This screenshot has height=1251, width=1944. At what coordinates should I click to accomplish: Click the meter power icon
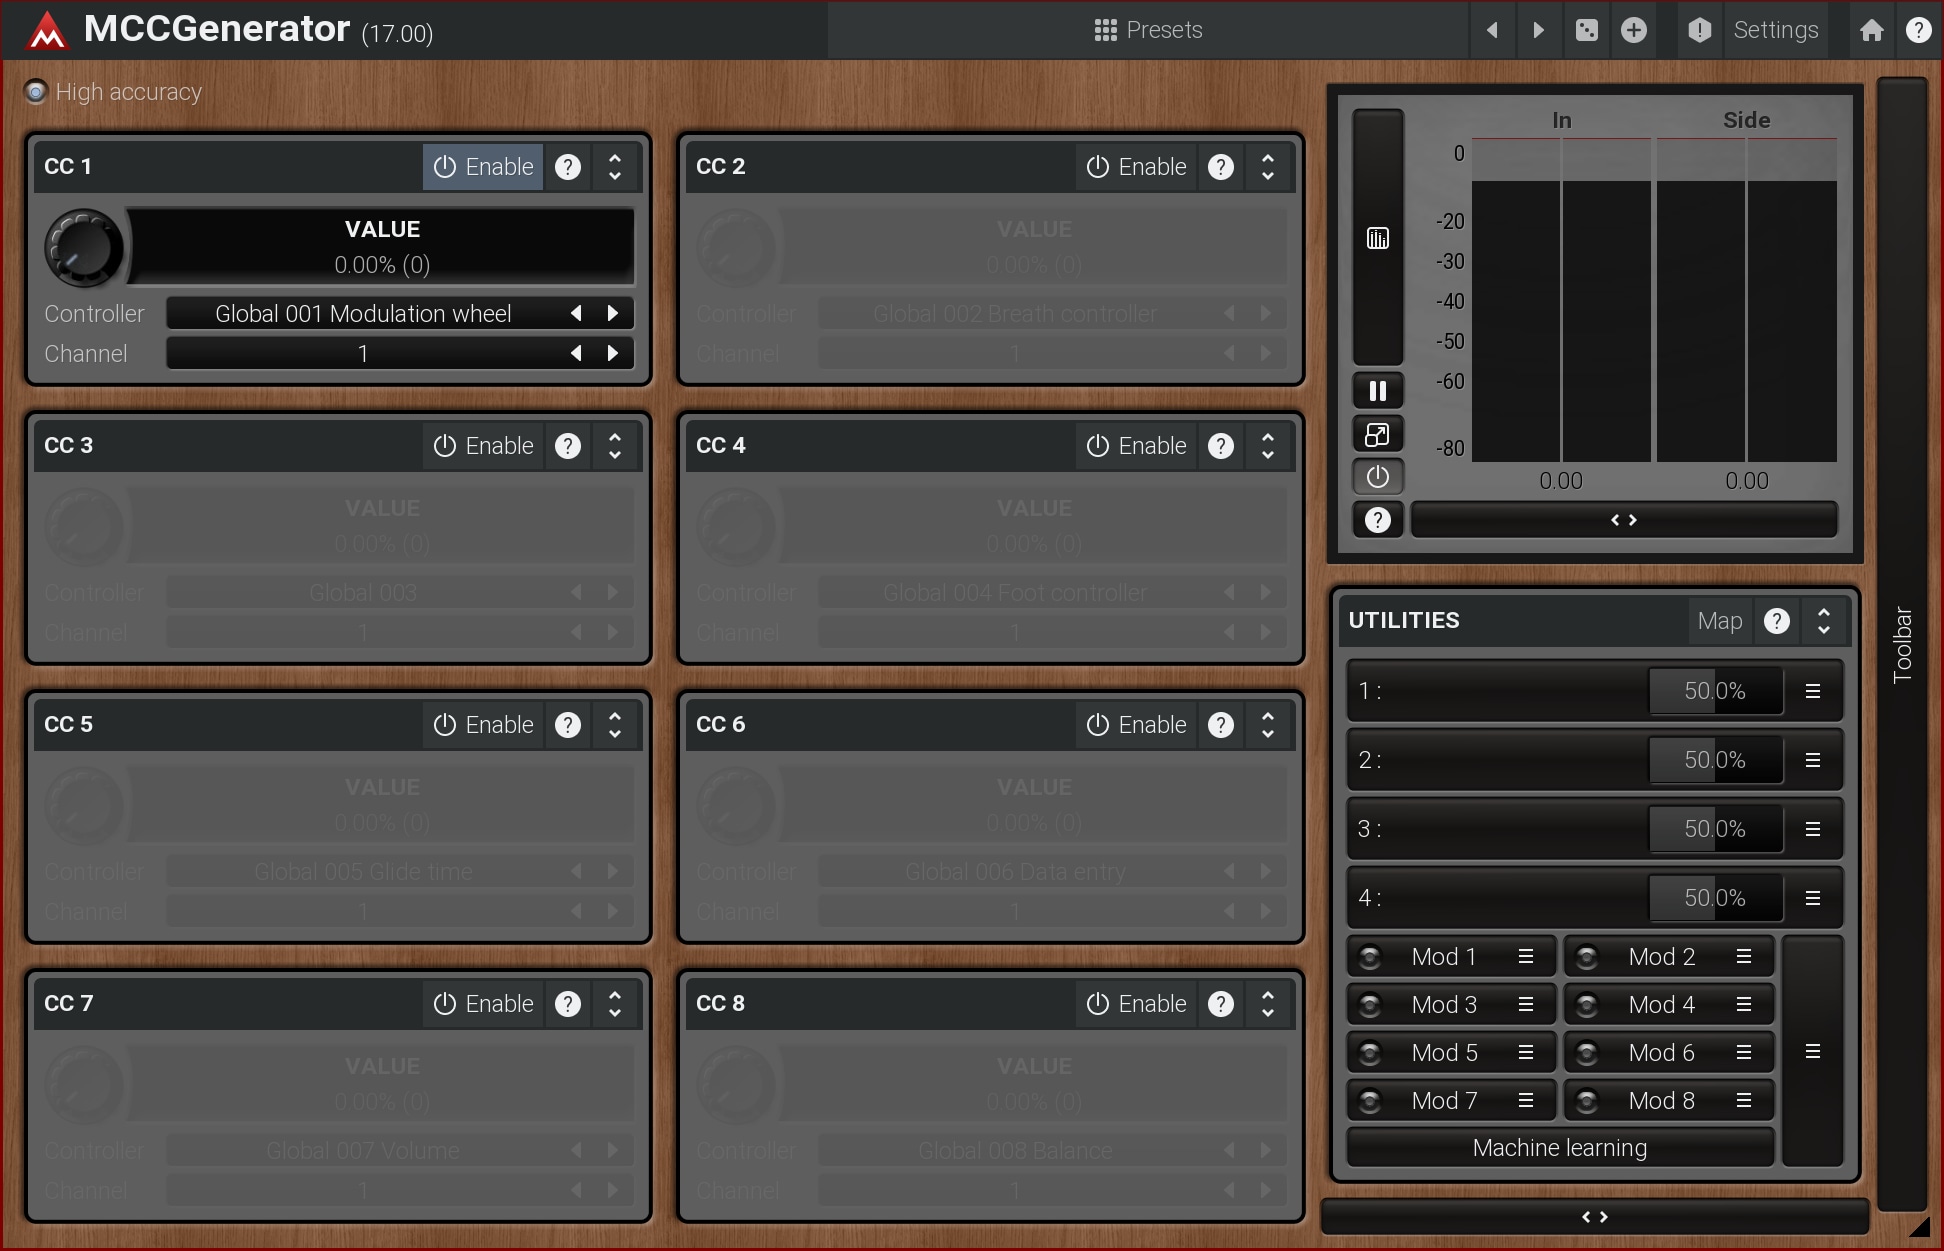1377,477
